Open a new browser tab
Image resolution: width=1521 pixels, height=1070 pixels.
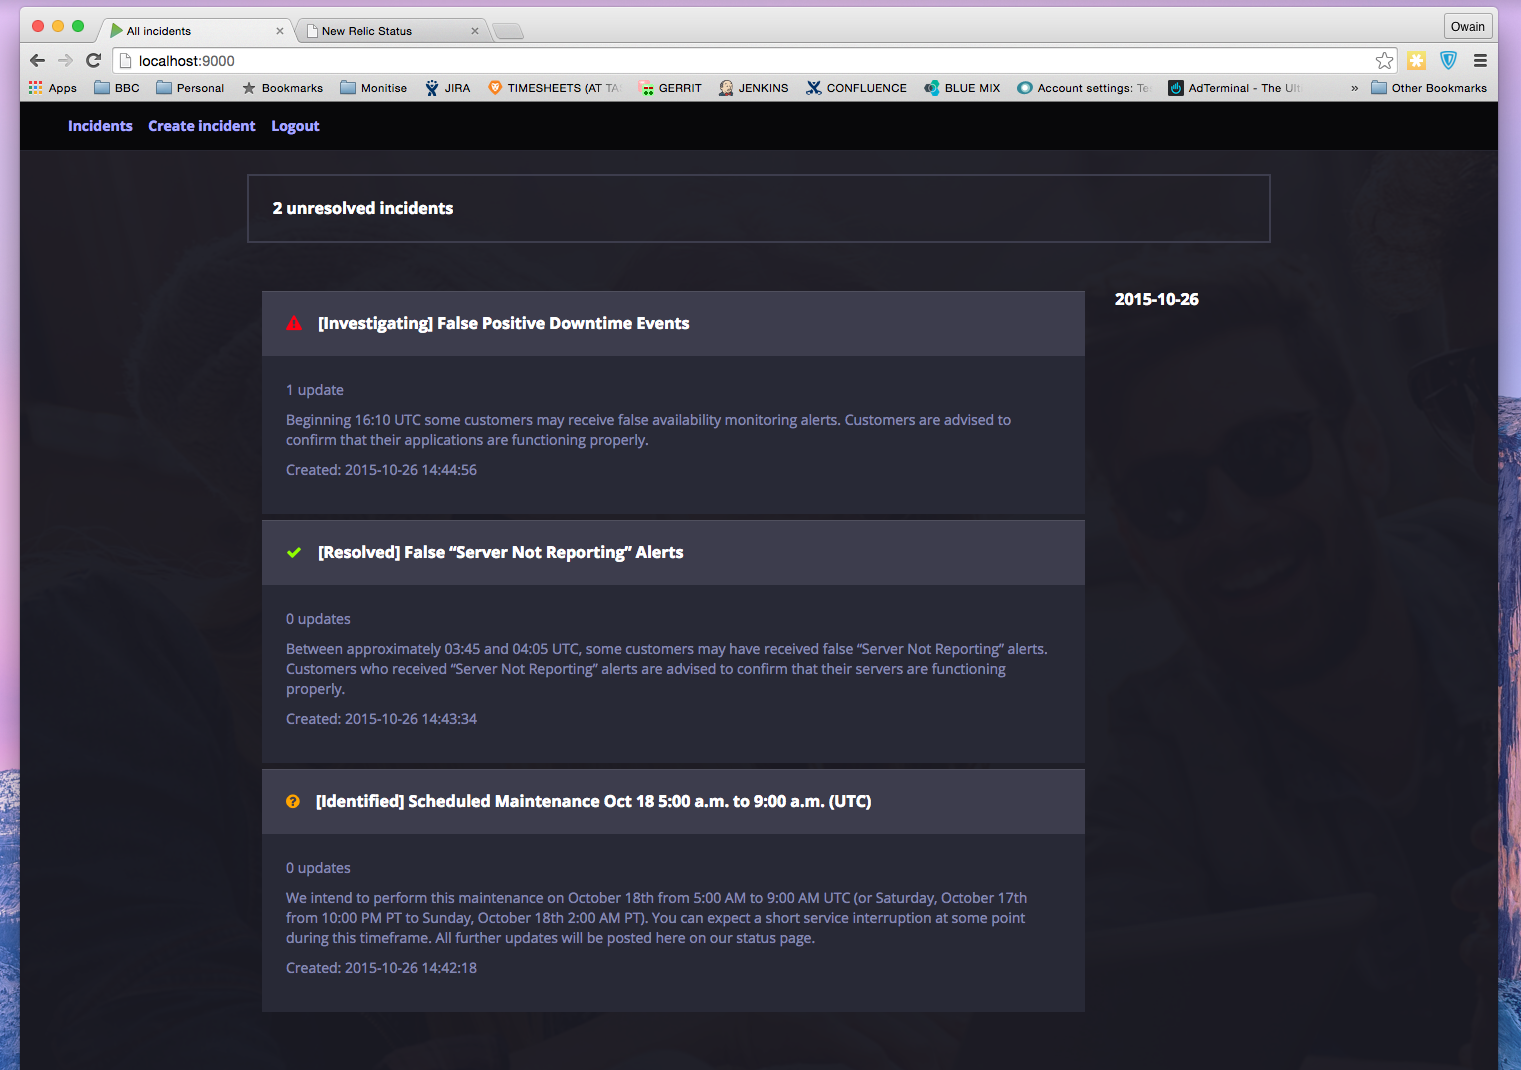click(x=508, y=31)
